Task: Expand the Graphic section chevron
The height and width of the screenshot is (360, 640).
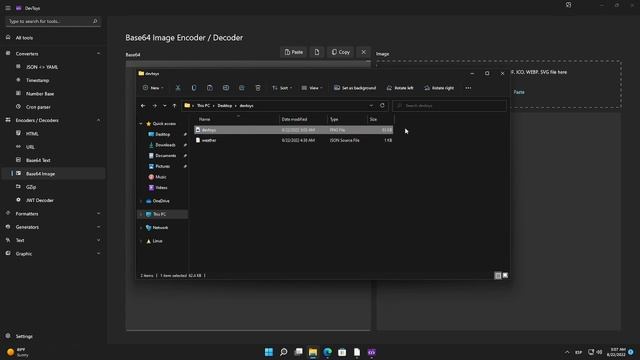Action: point(98,254)
